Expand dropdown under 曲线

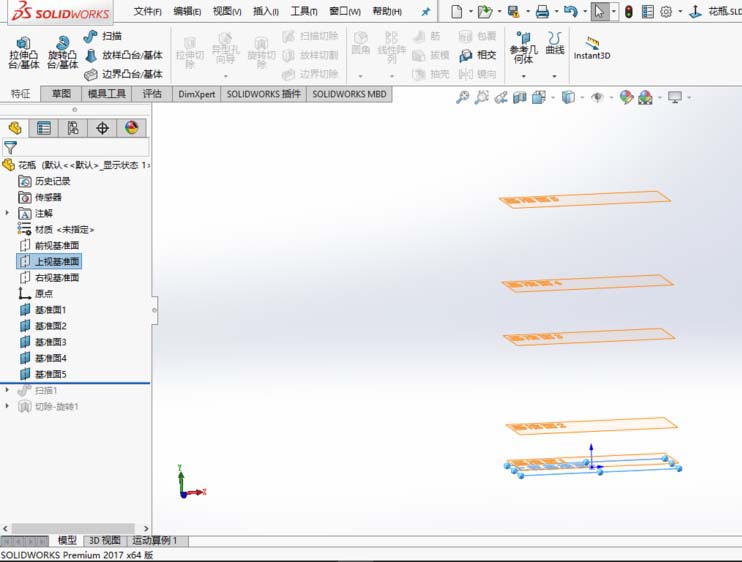(x=554, y=76)
